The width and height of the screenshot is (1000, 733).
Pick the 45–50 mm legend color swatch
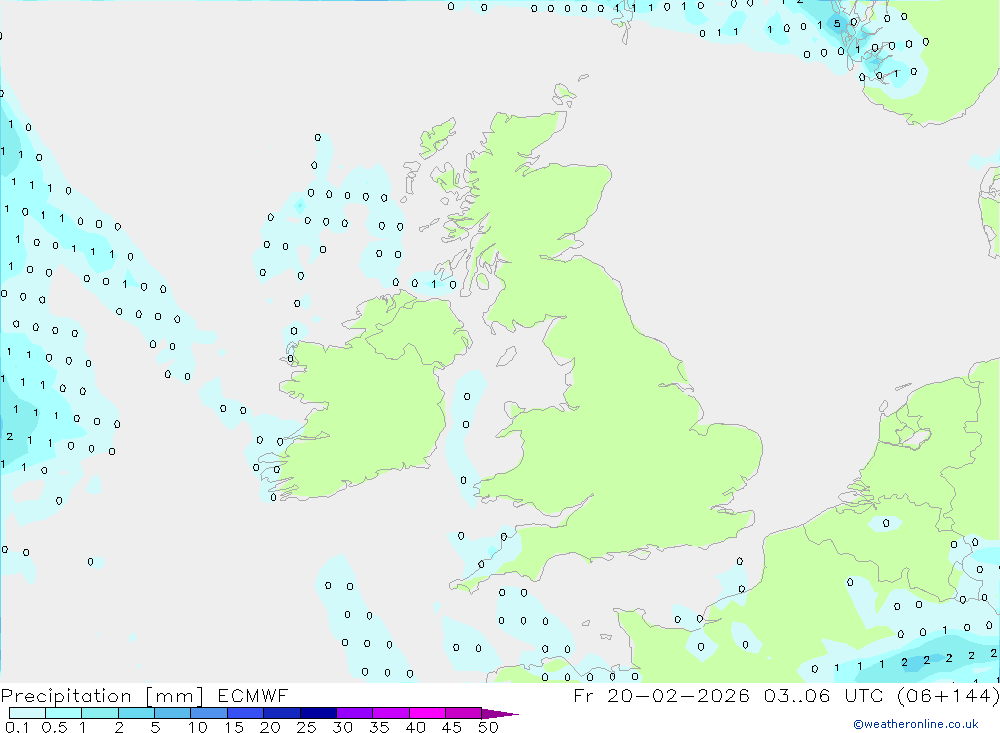tap(464, 713)
